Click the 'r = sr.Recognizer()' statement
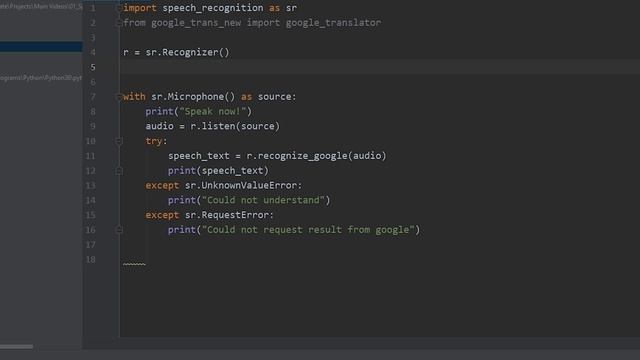640x360 pixels. point(176,52)
